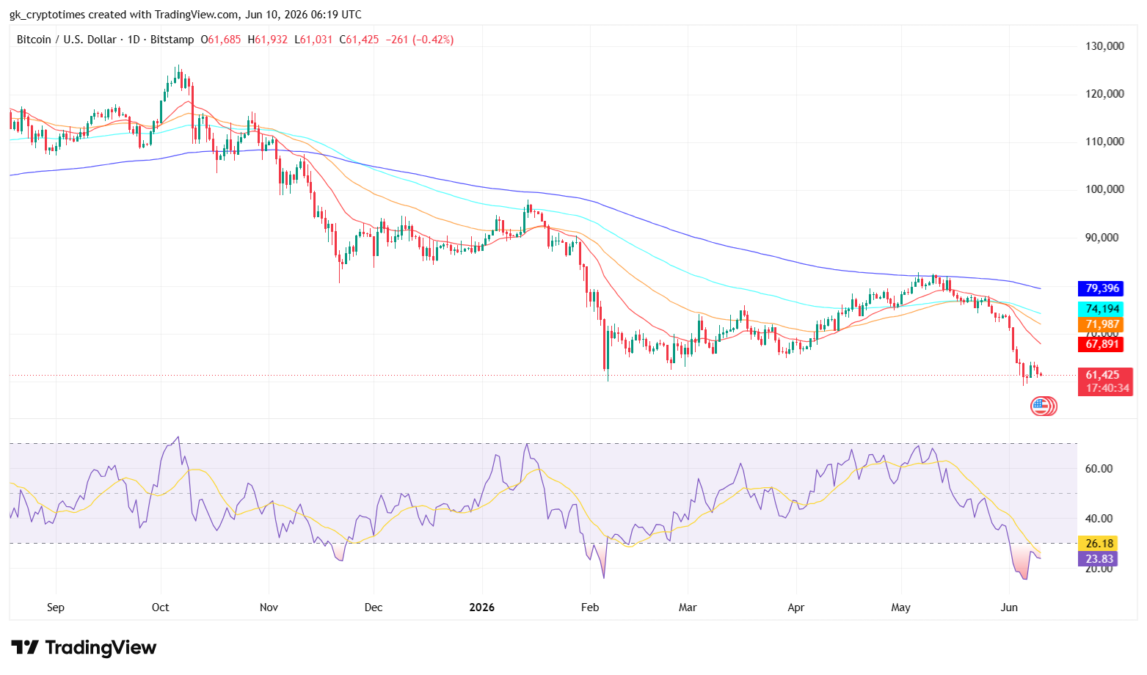The image size is (1147, 675).
Task: Click the Feb label on time axis
Action: [590, 607]
